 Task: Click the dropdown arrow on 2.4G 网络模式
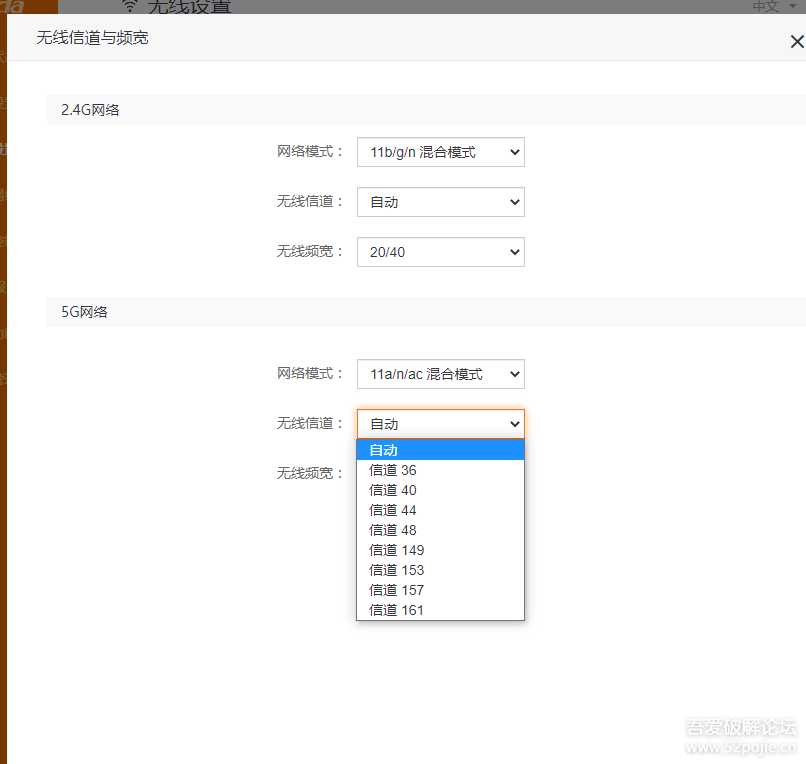tap(513, 152)
